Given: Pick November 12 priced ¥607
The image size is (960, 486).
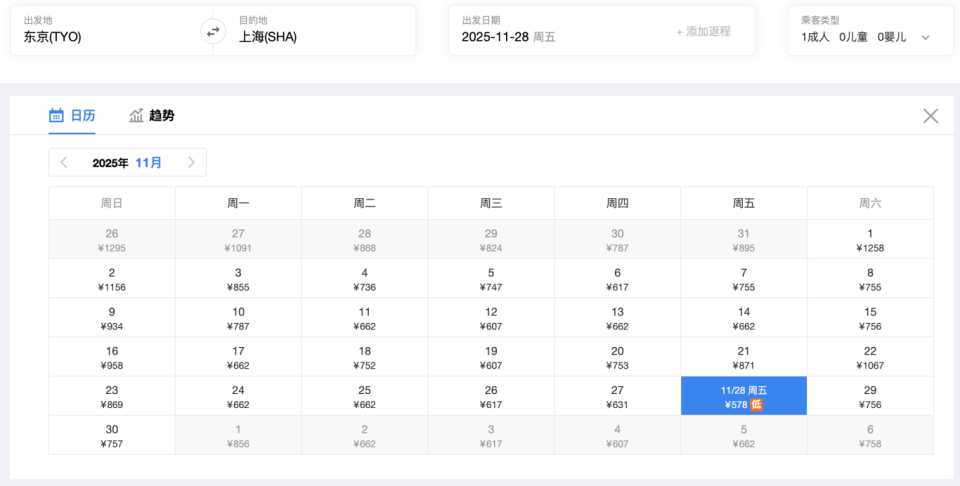Looking at the screenshot, I should point(491,318).
